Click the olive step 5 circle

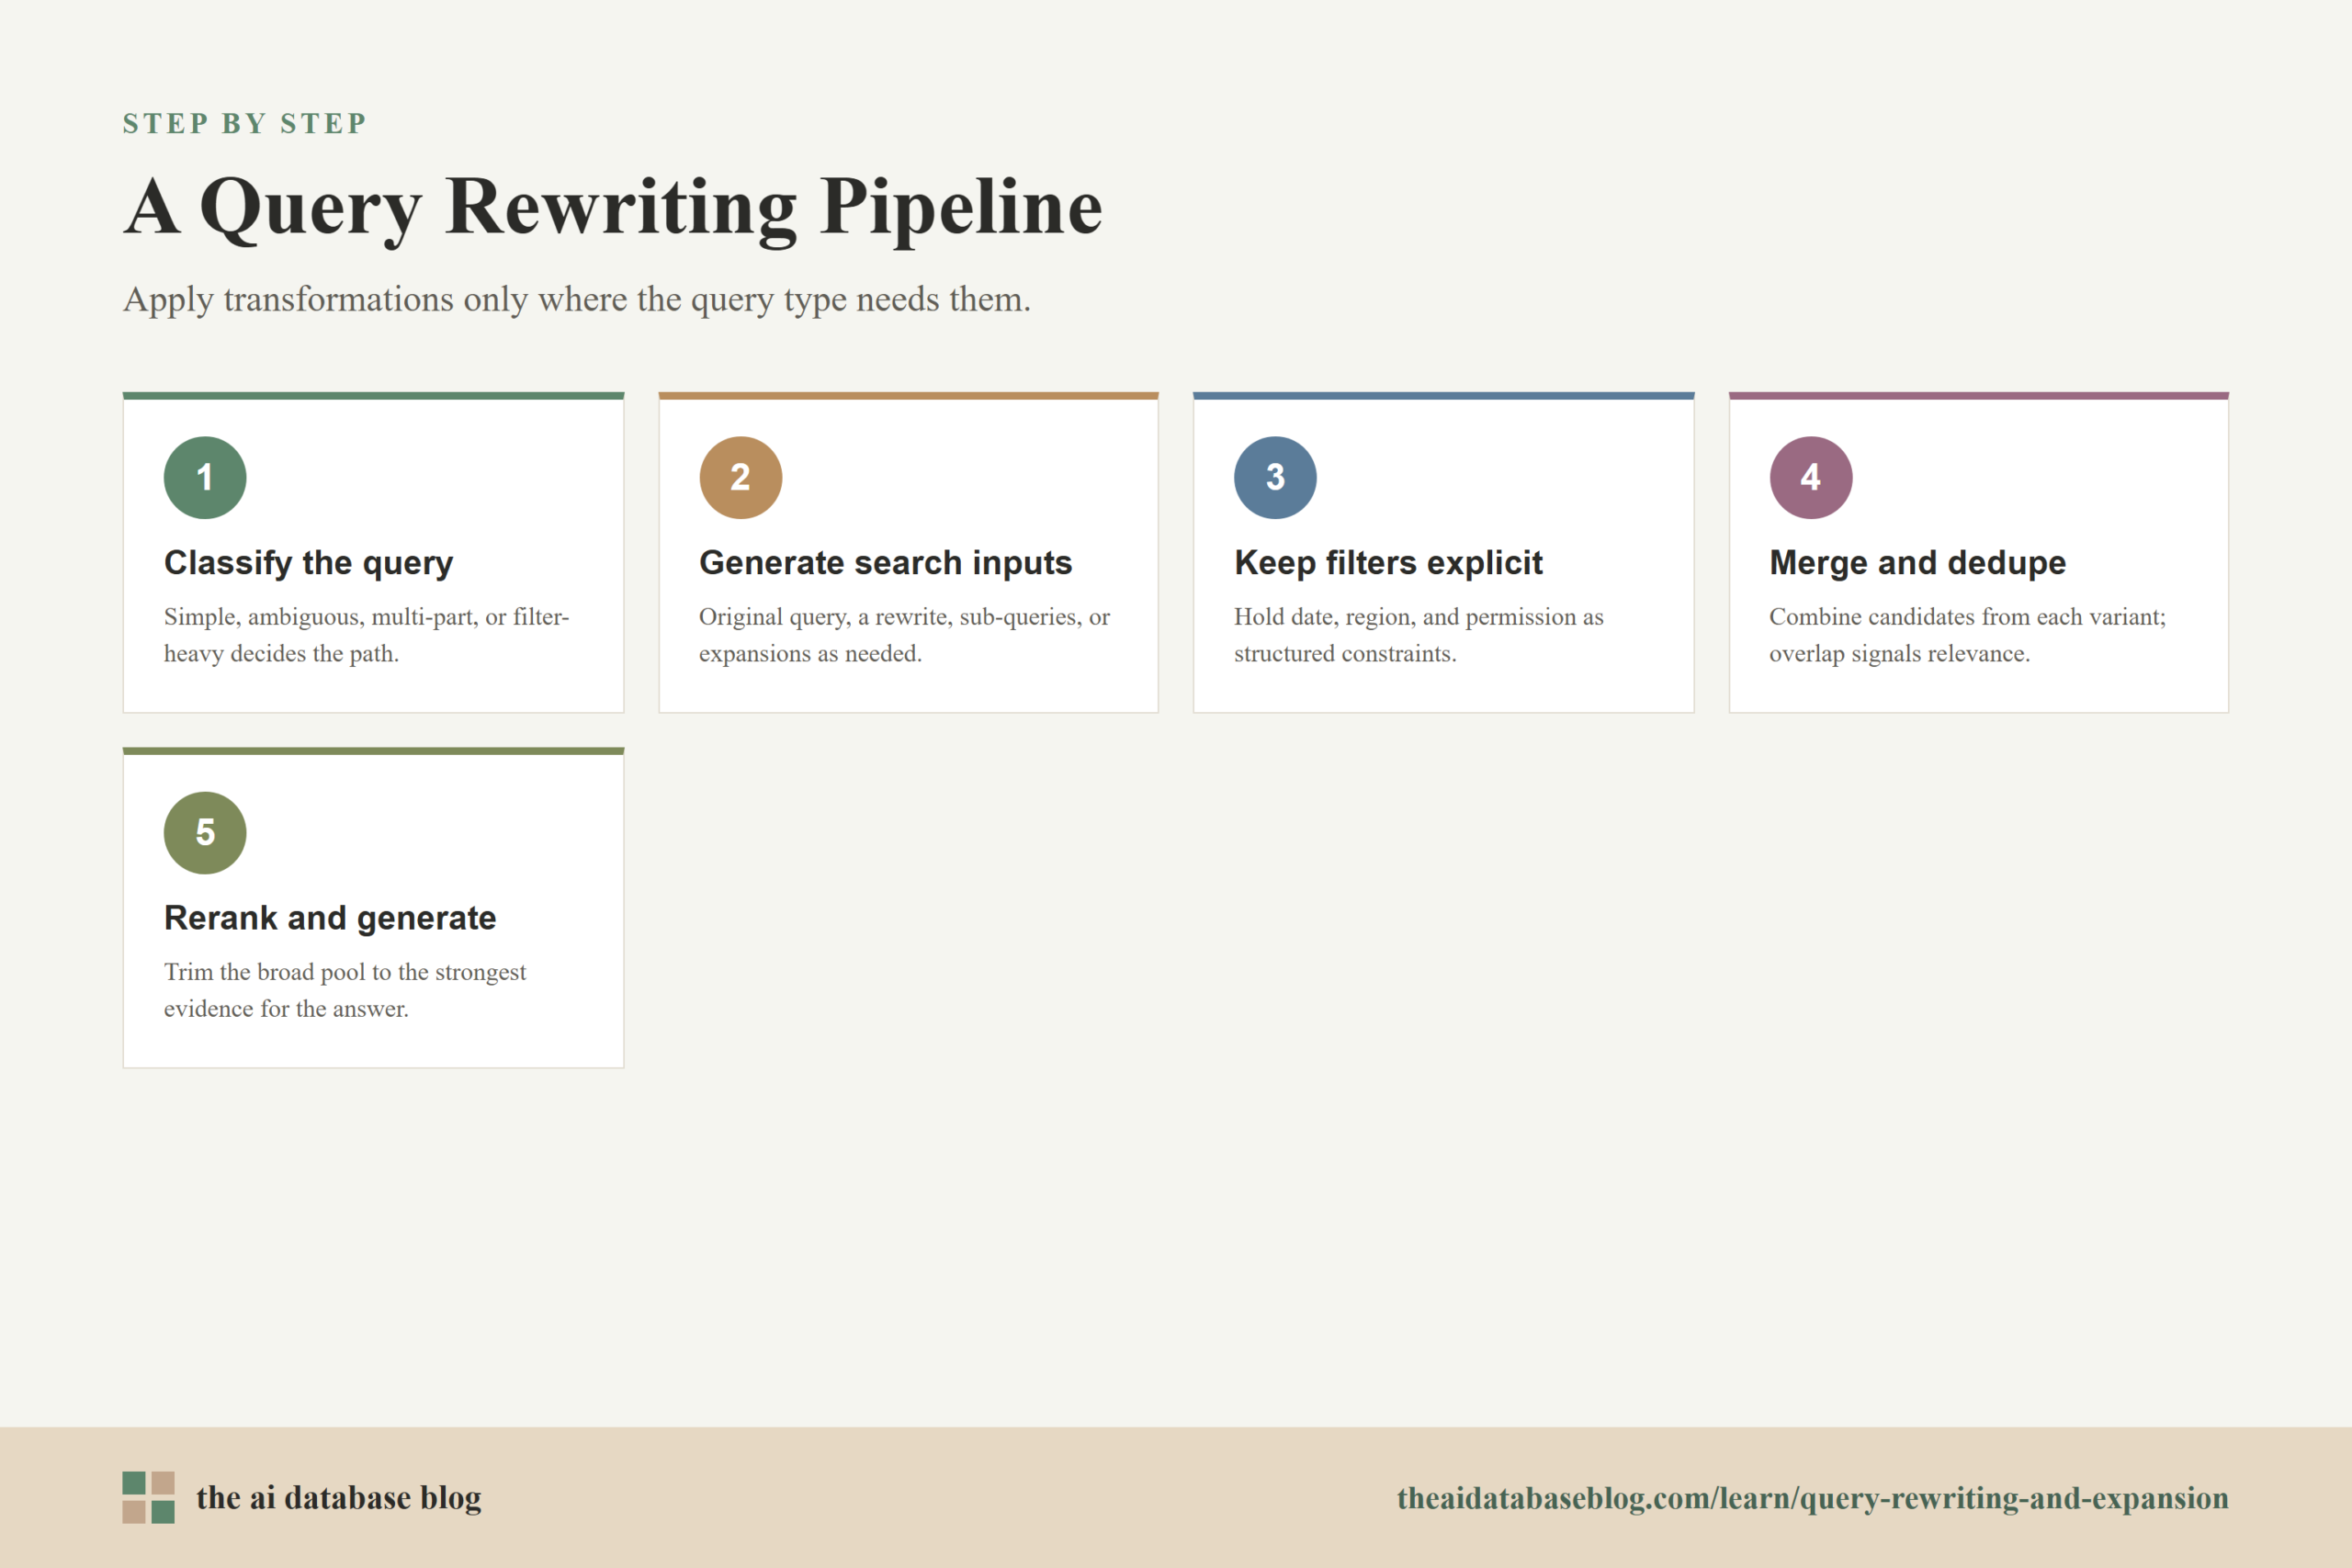(x=205, y=833)
